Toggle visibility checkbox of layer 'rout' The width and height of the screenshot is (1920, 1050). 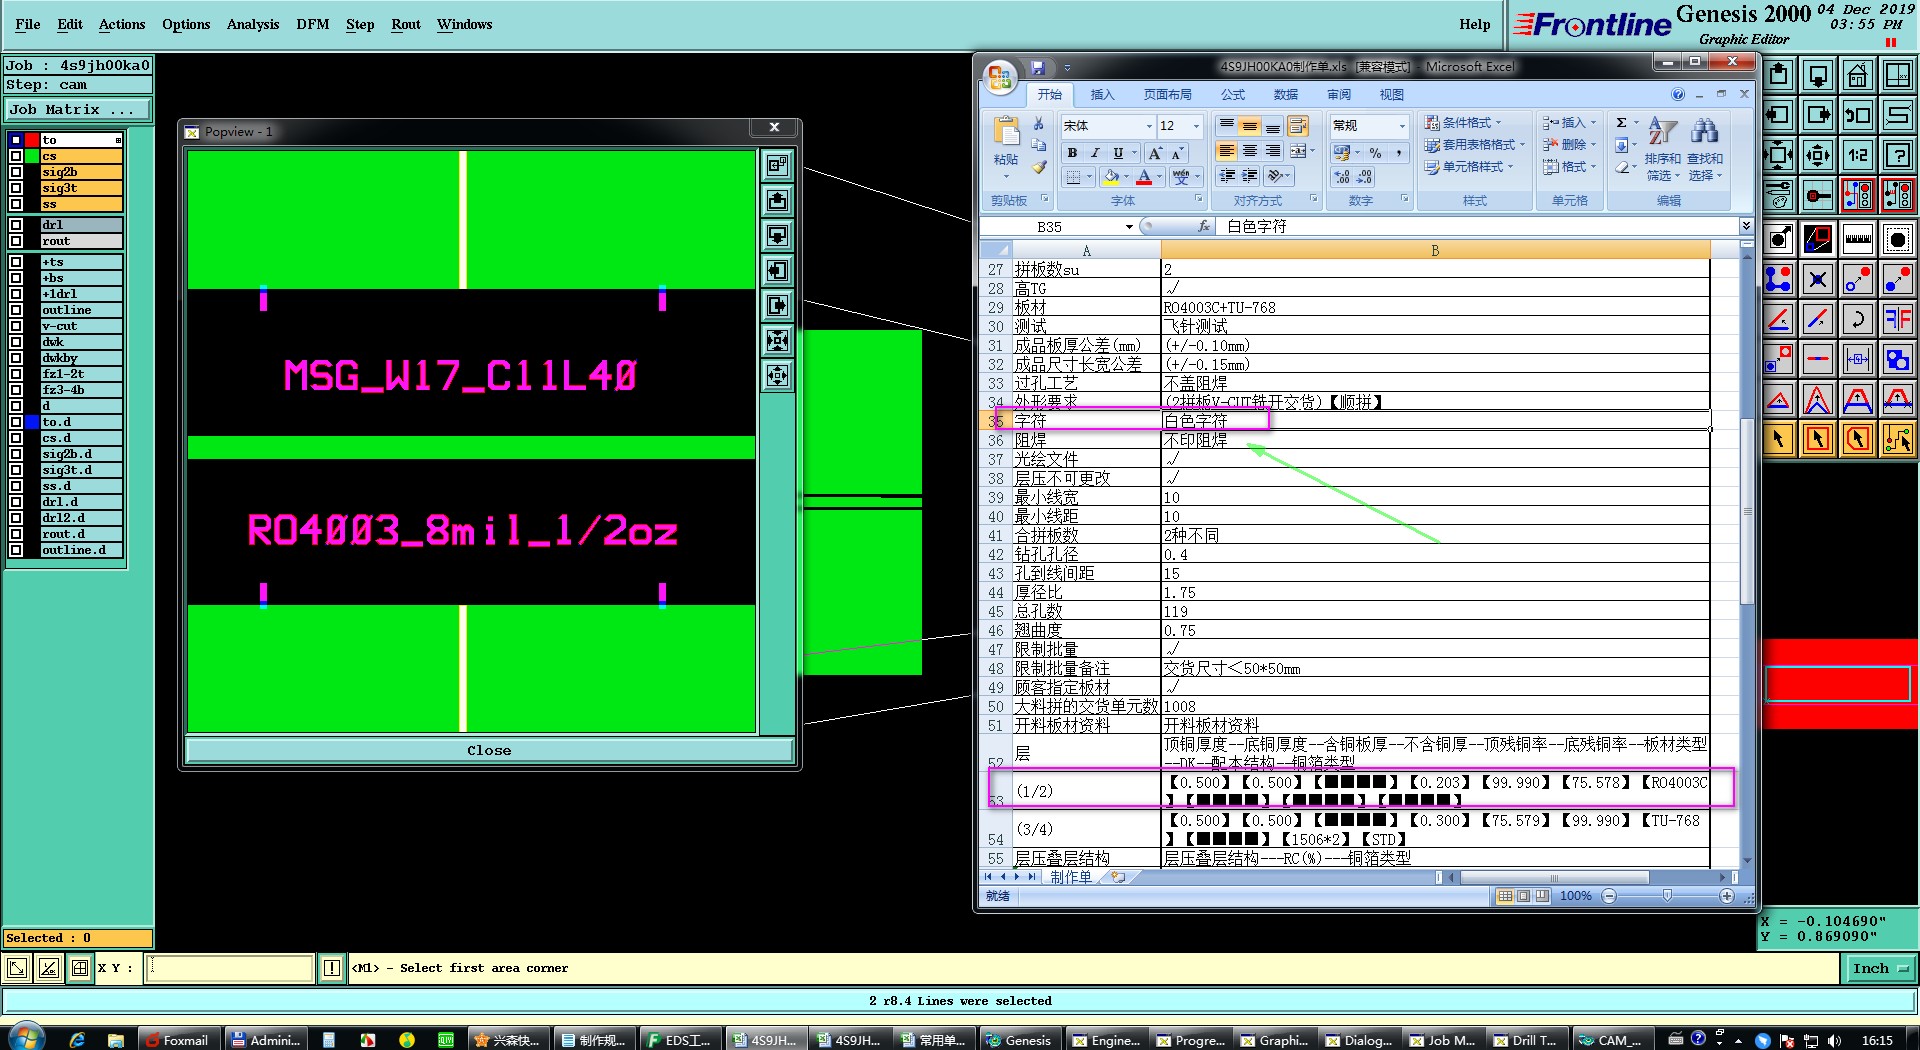tap(16, 241)
